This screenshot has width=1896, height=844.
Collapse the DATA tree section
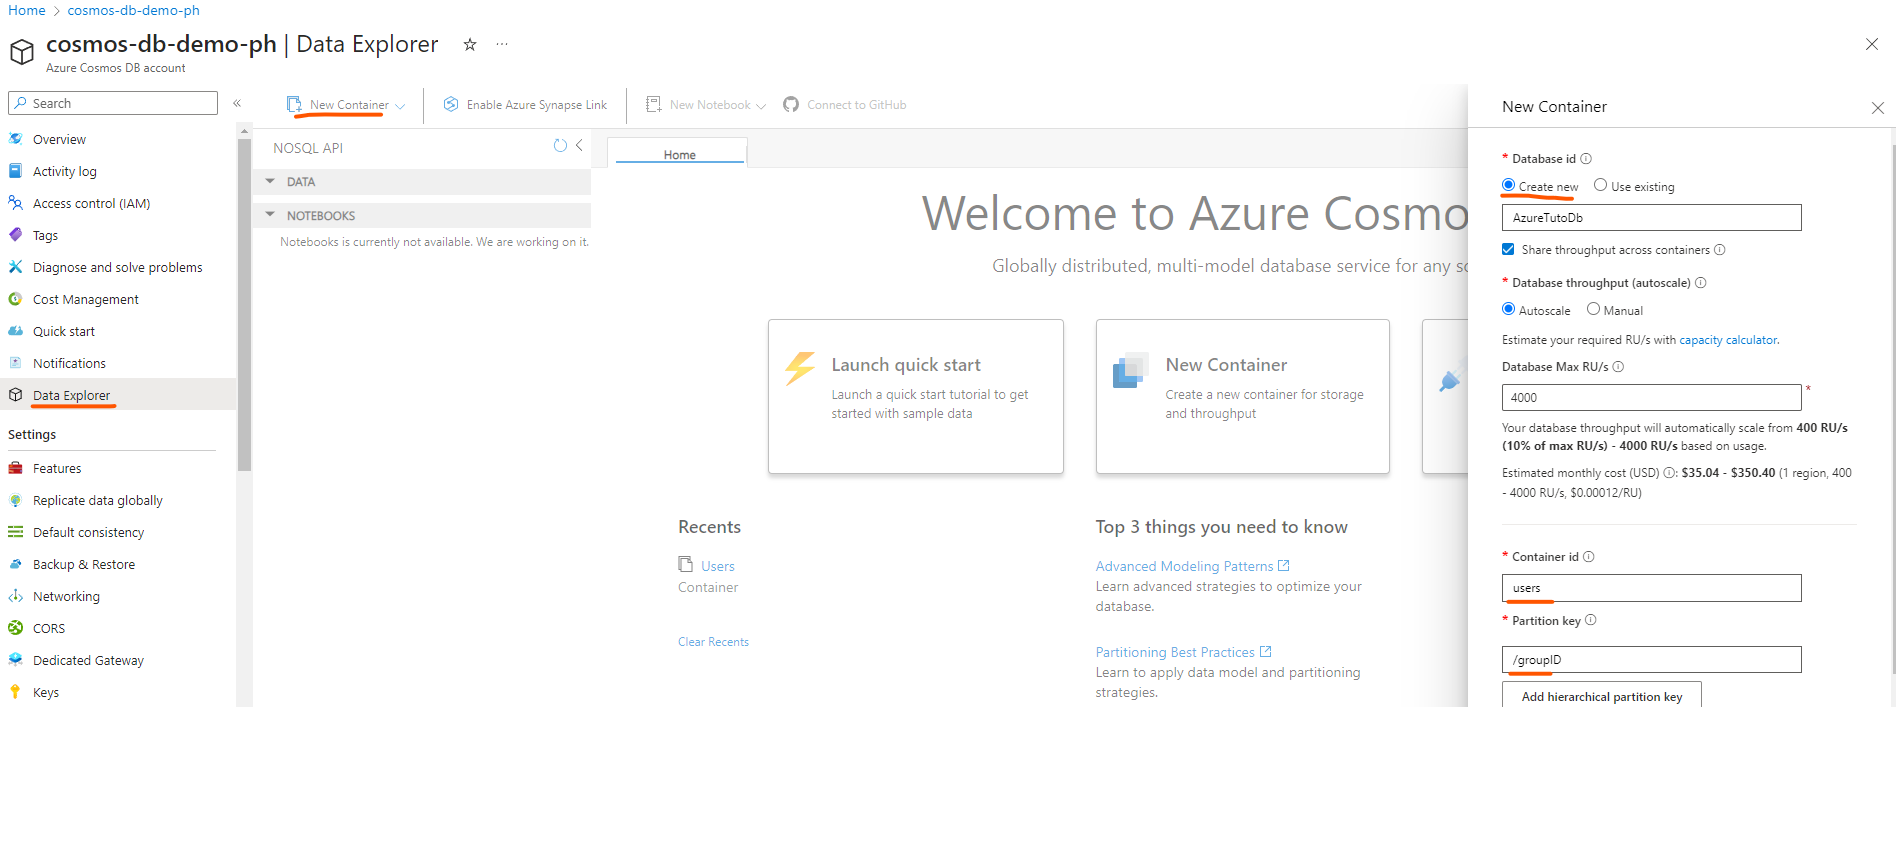(270, 181)
